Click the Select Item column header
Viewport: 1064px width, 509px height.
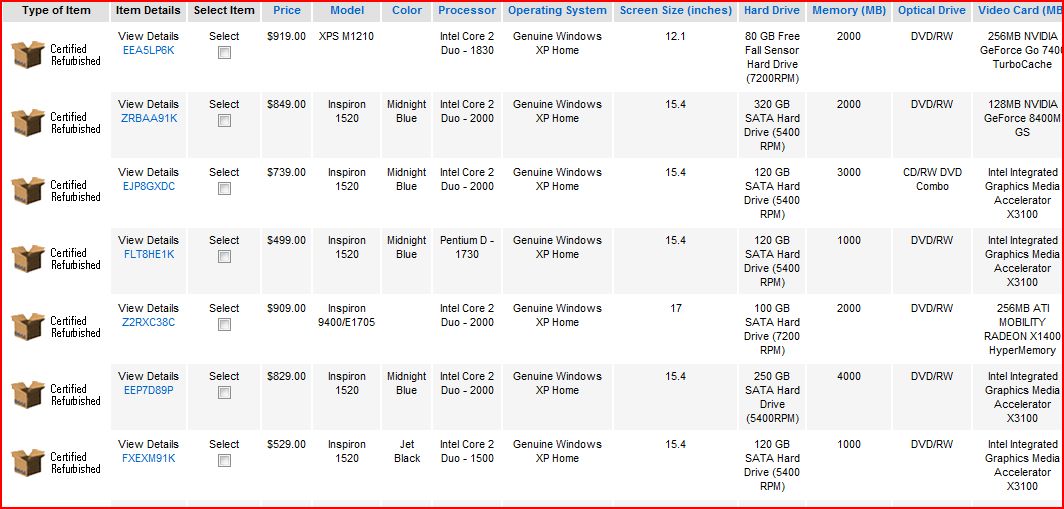(x=224, y=10)
